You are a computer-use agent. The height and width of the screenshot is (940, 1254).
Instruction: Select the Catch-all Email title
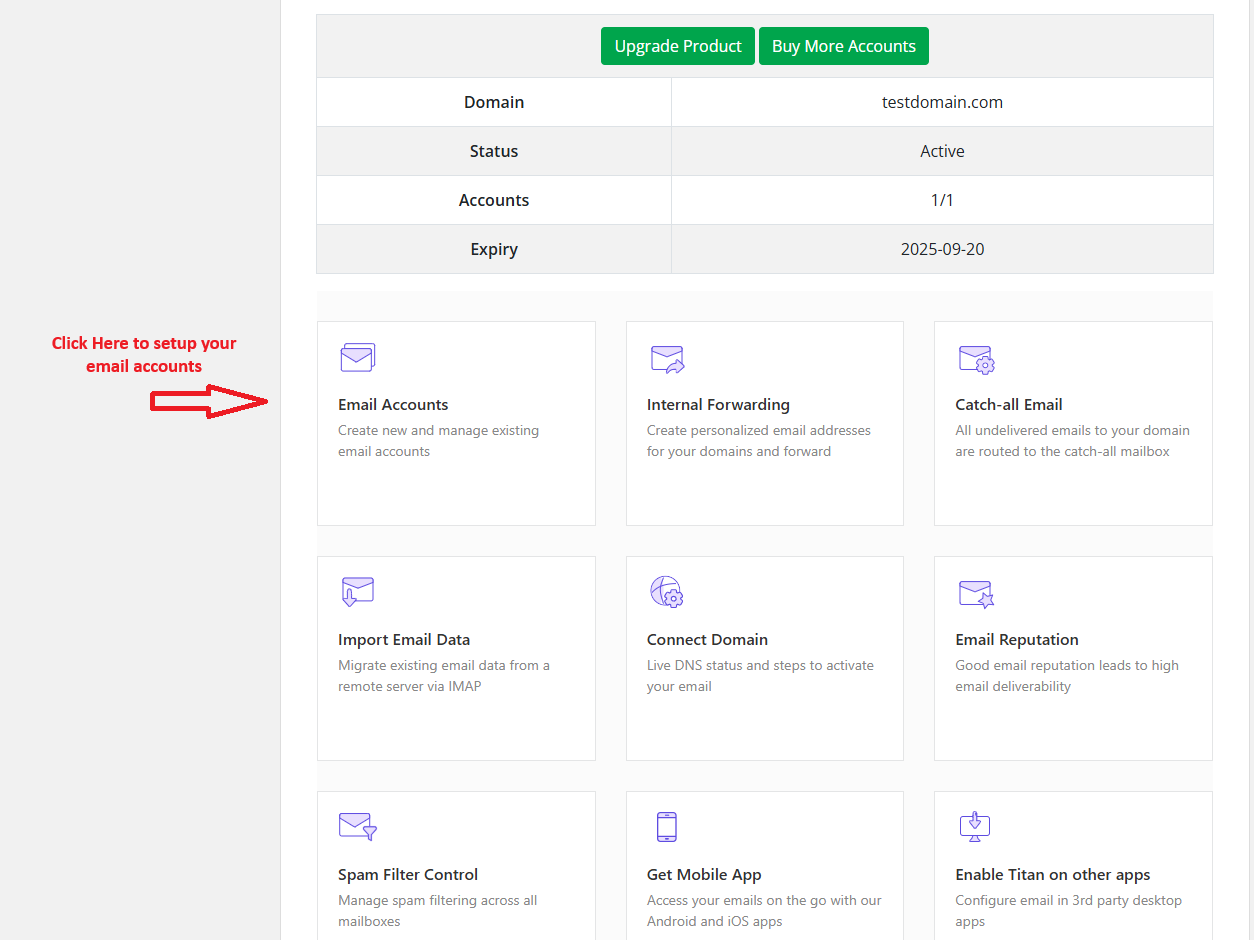point(1008,404)
